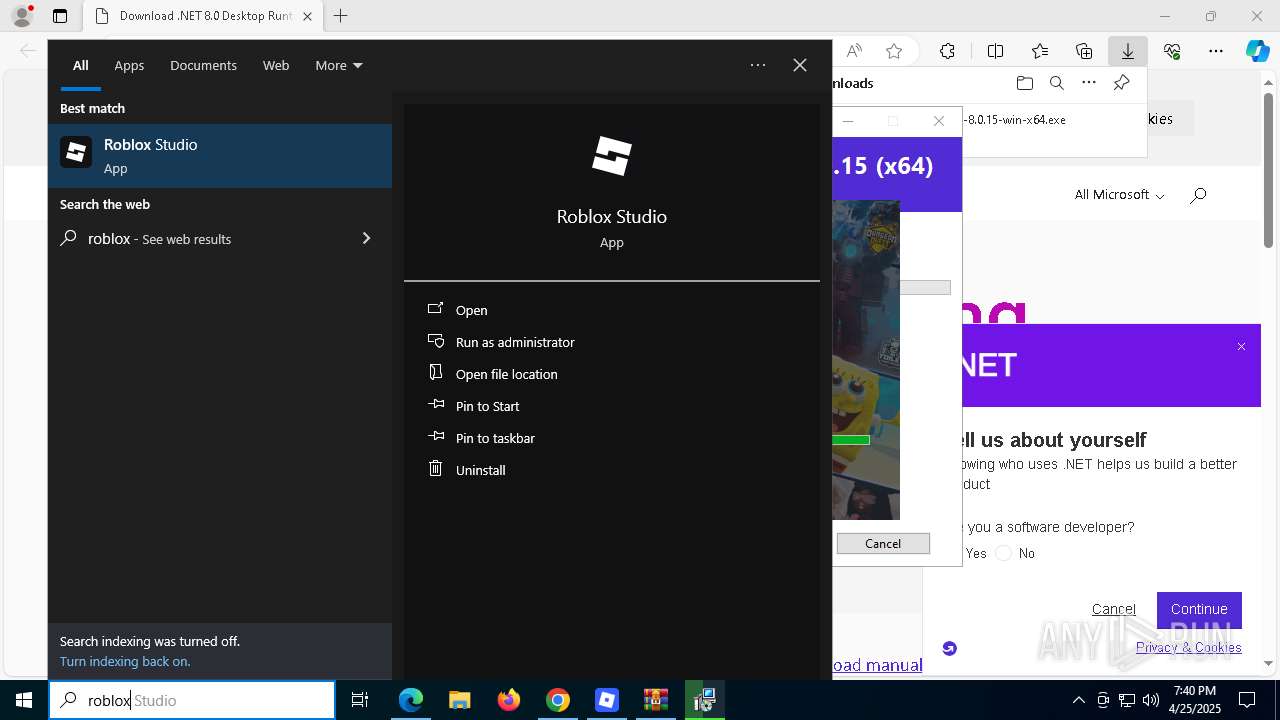Open downloads folder icon in Edge
The image size is (1280, 720).
coord(1024,83)
